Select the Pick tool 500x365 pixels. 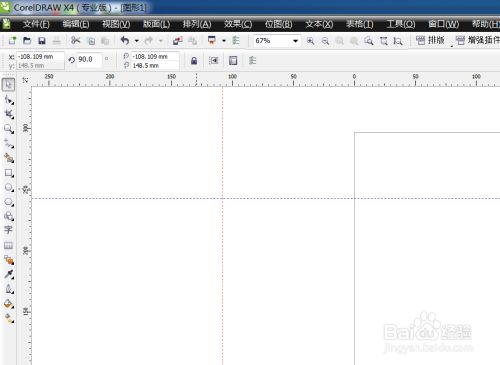point(8,85)
